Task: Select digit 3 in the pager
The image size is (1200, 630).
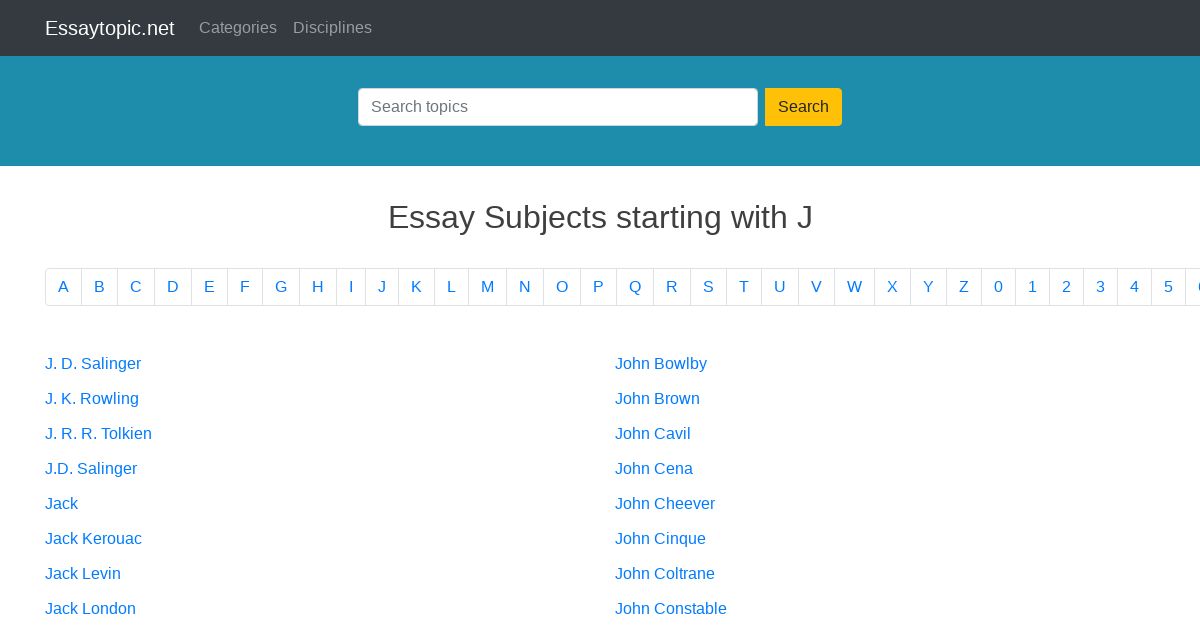Action: (1100, 287)
